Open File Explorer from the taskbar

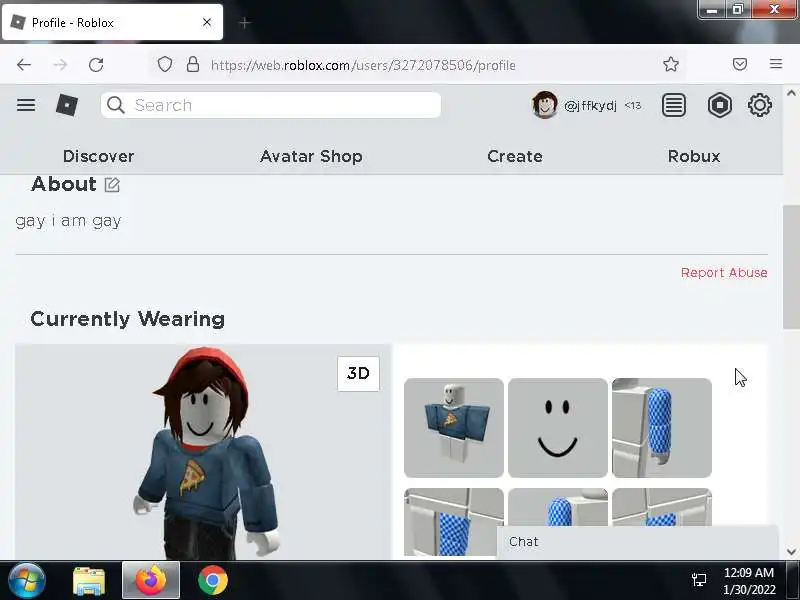[89, 581]
